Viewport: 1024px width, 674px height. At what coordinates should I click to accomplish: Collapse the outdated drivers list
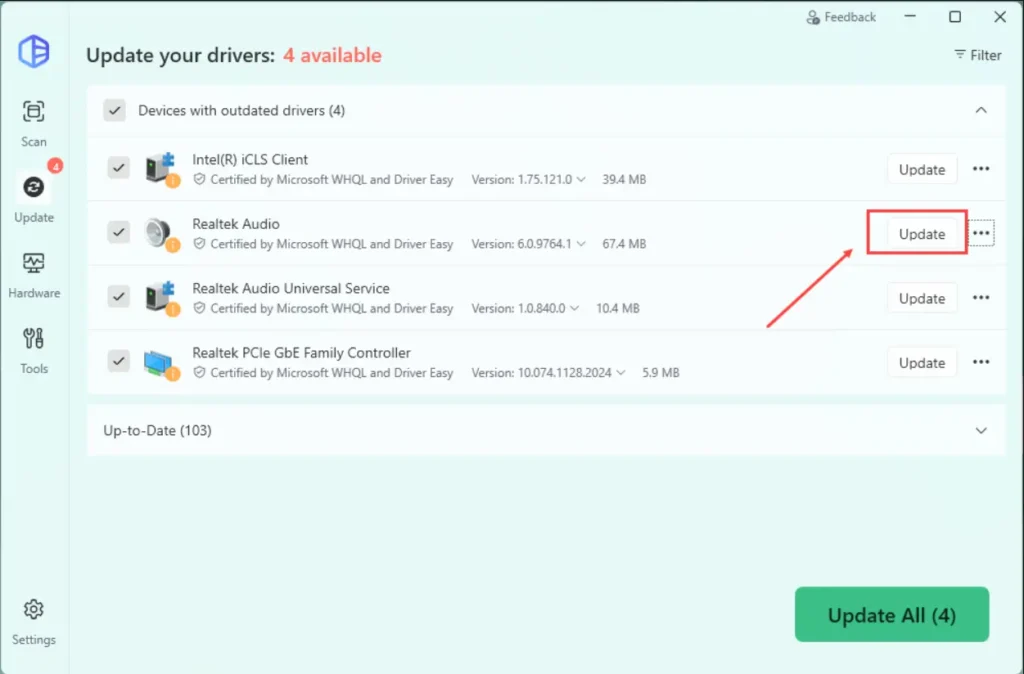[981, 110]
